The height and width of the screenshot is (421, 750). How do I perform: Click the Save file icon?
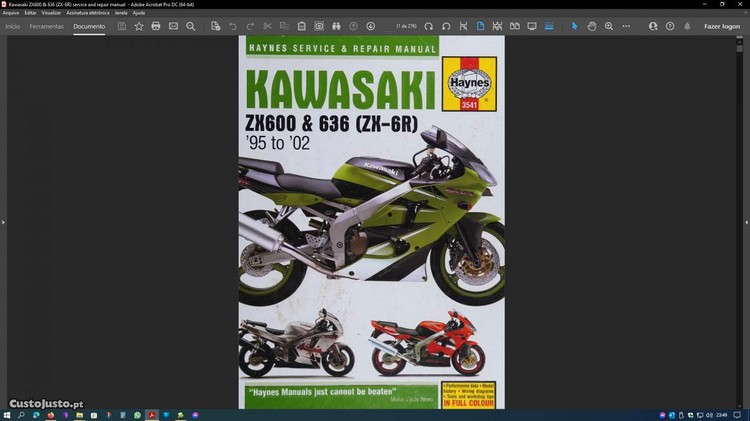coord(122,26)
